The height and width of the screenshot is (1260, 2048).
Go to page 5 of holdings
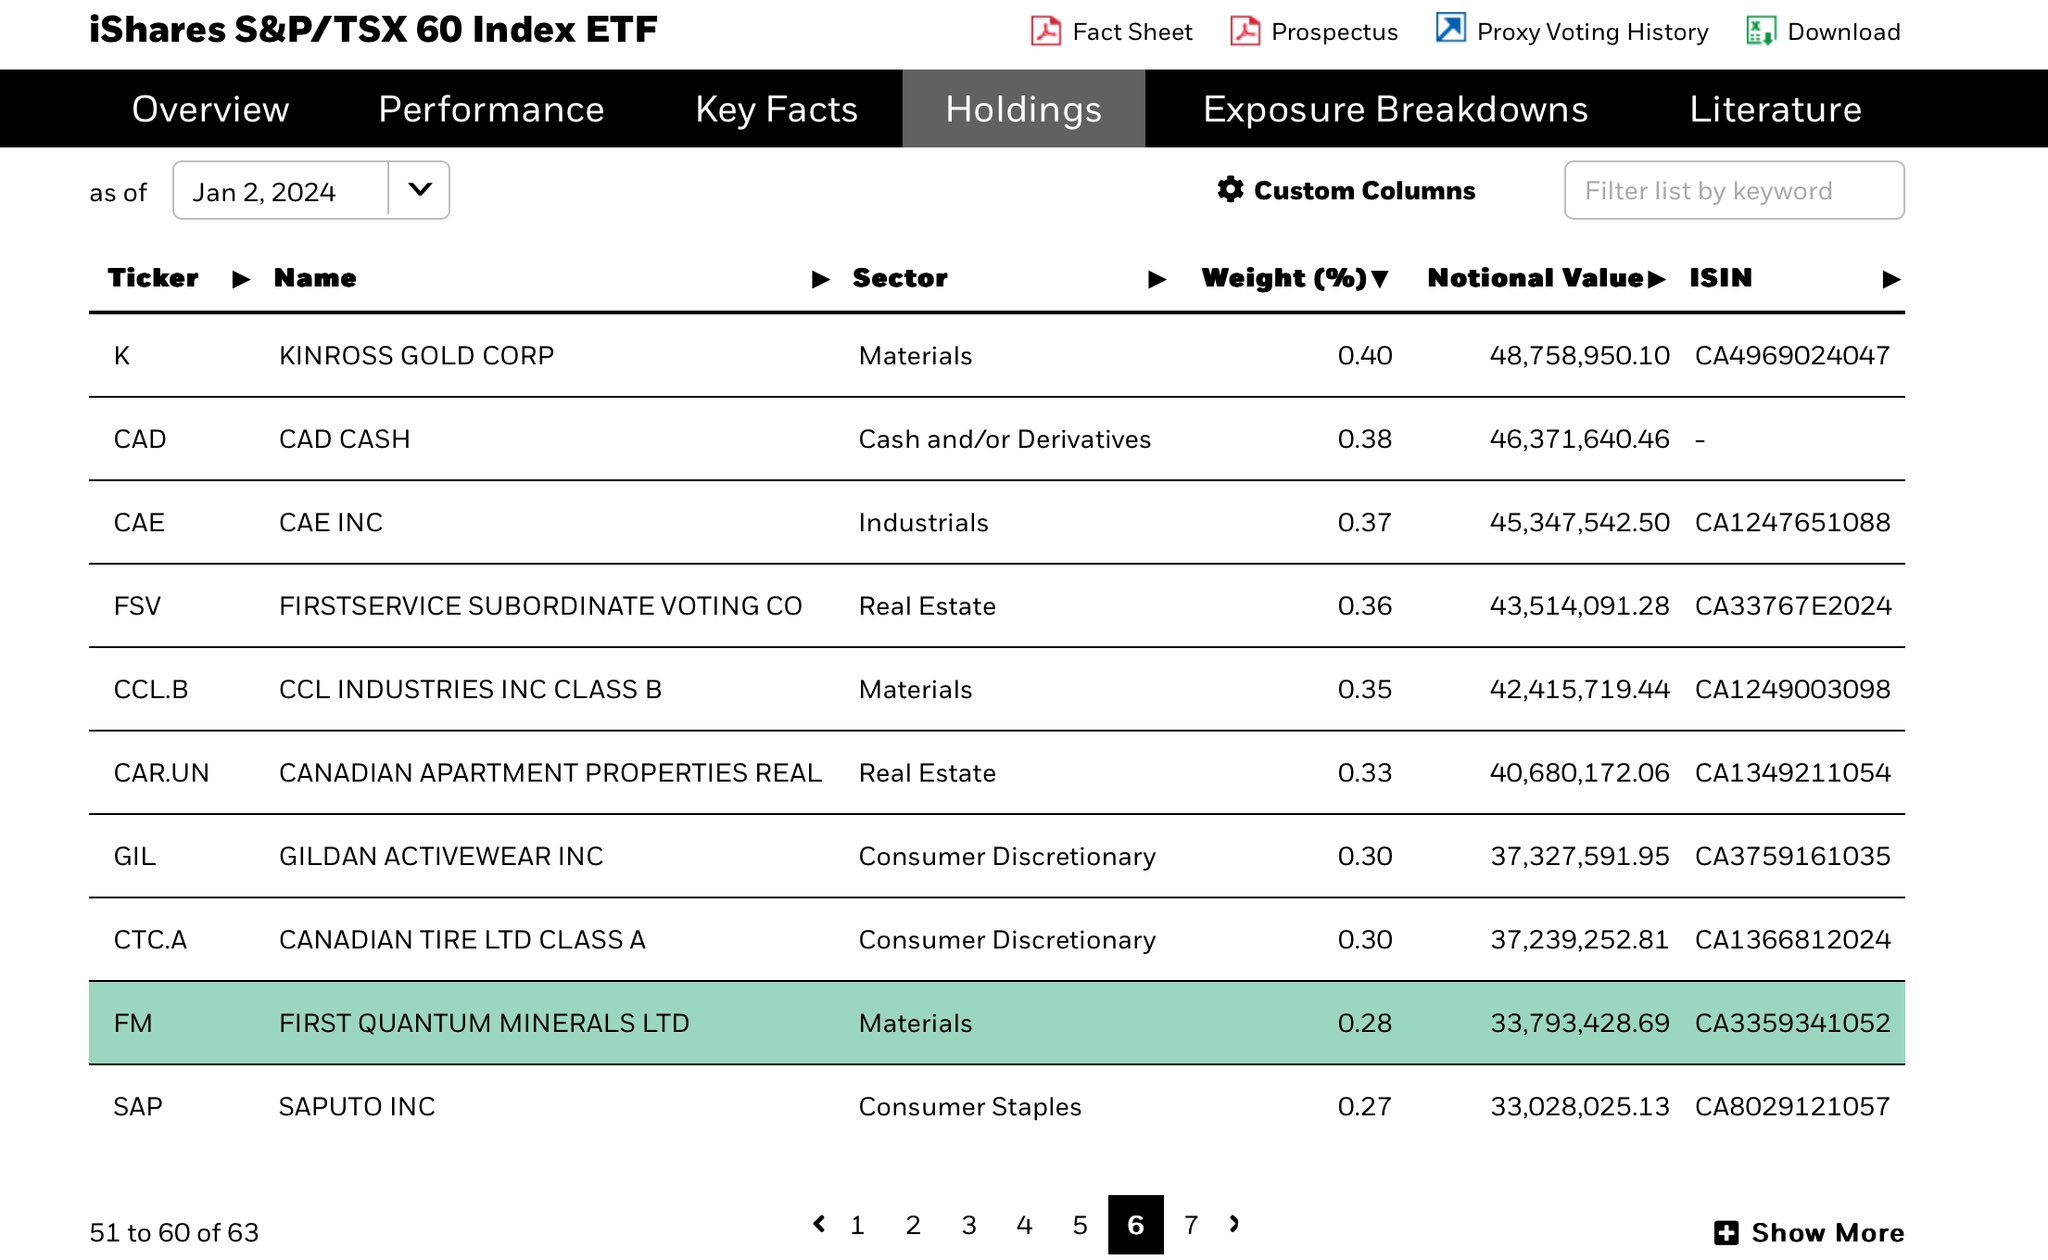click(x=1080, y=1225)
